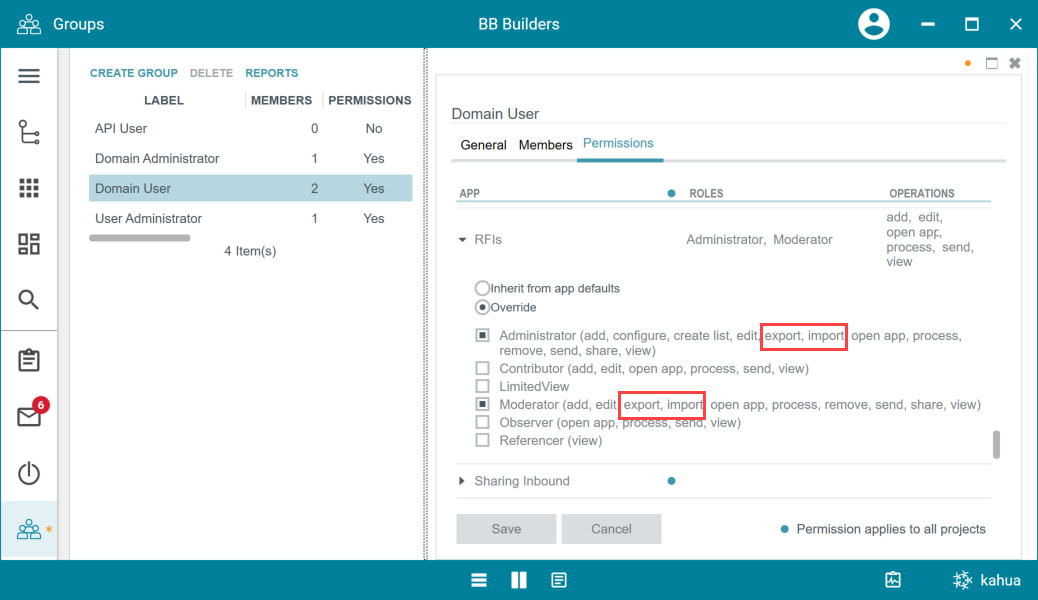The height and width of the screenshot is (600, 1038).
Task: Switch to split view layout icon
Action: [x=519, y=580]
